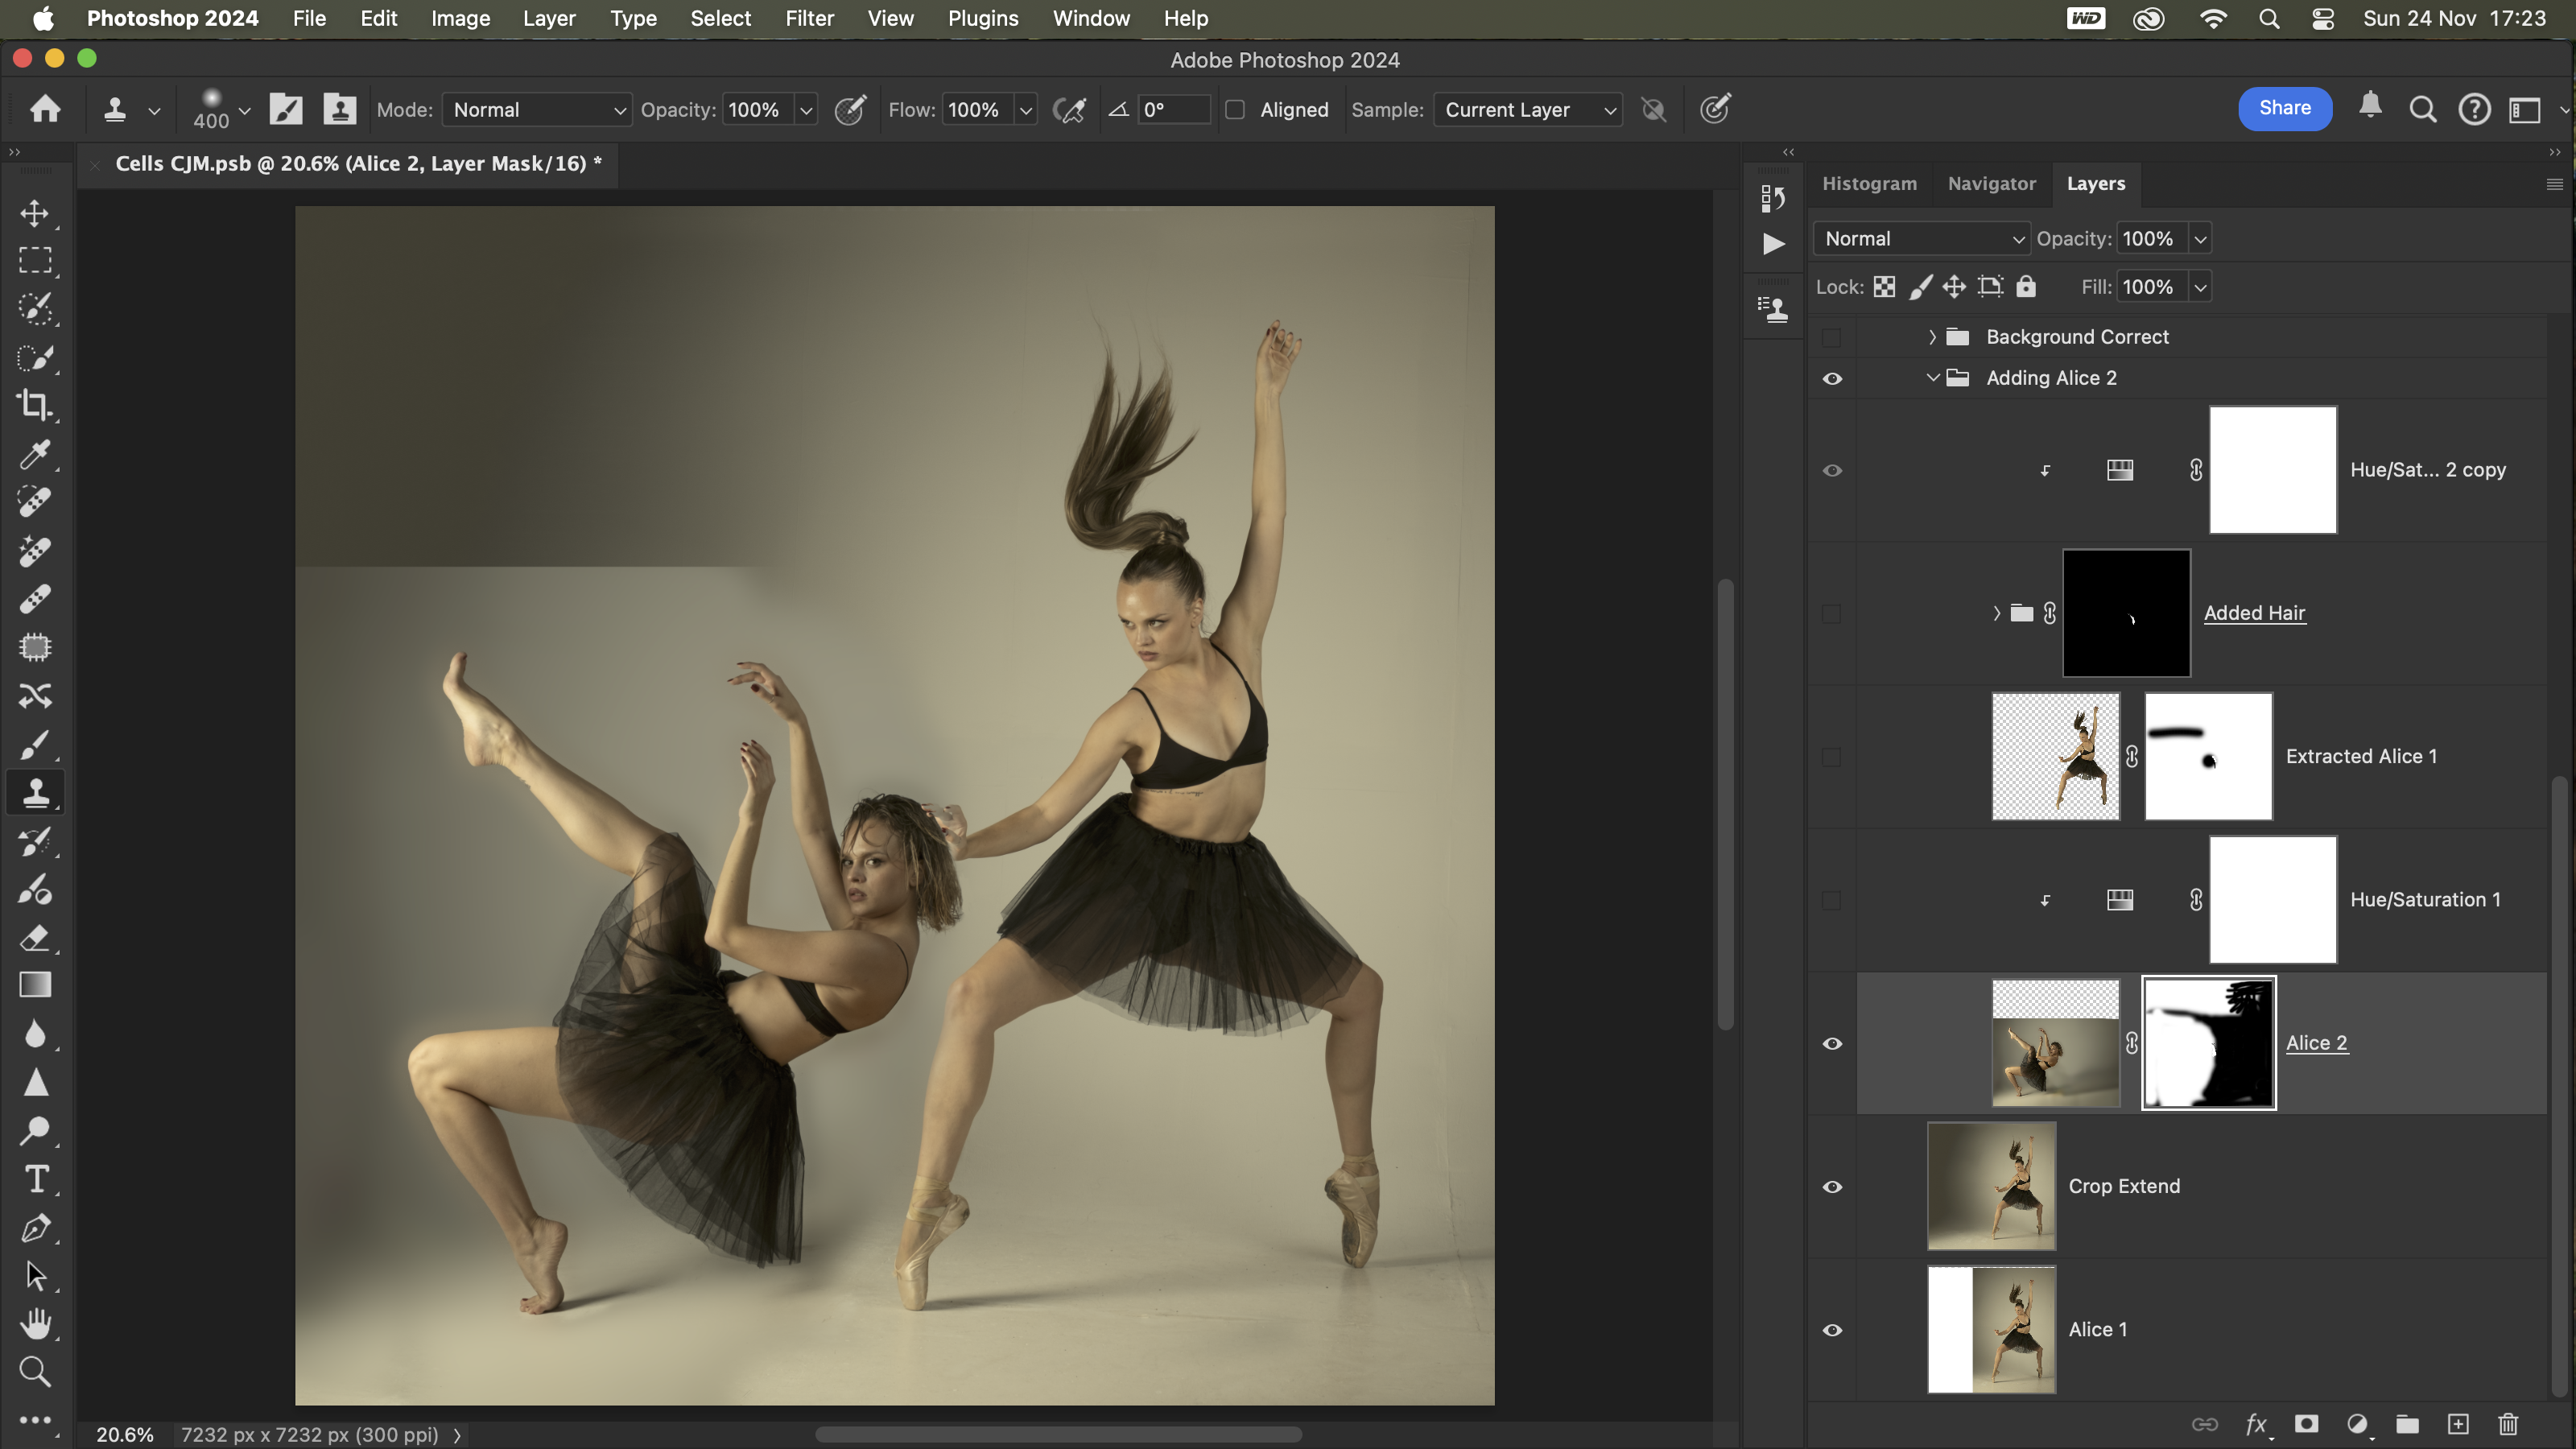
Task: Click the add layer mask icon
Action: (2306, 1424)
